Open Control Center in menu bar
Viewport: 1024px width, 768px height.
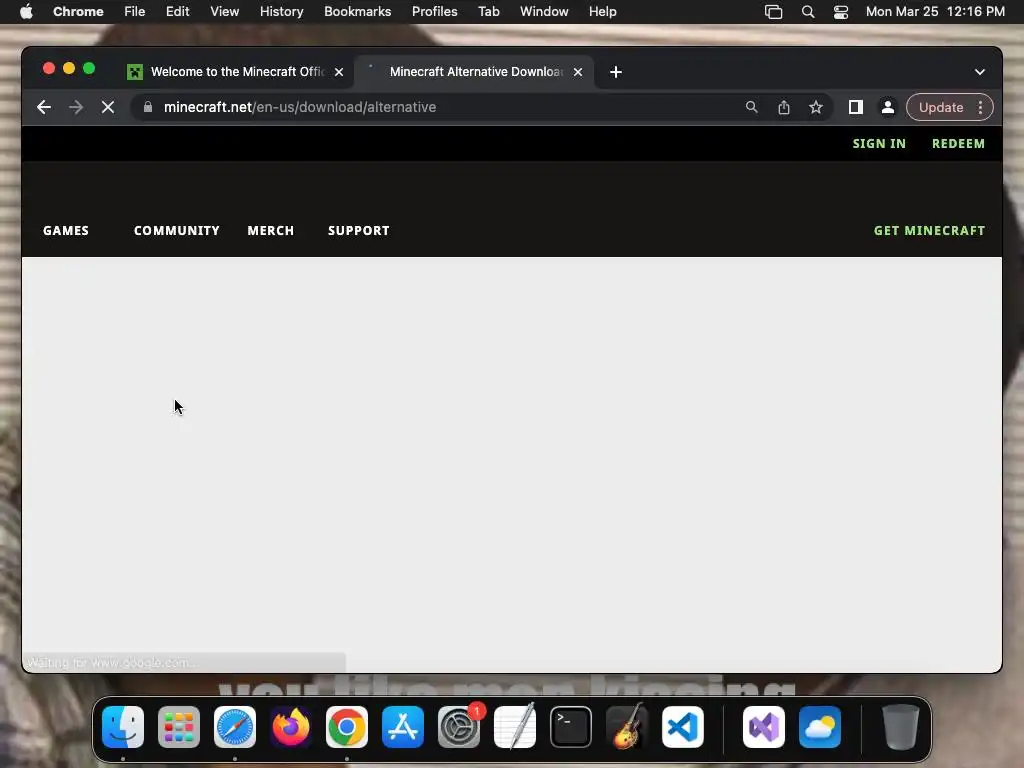pos(840,12)
